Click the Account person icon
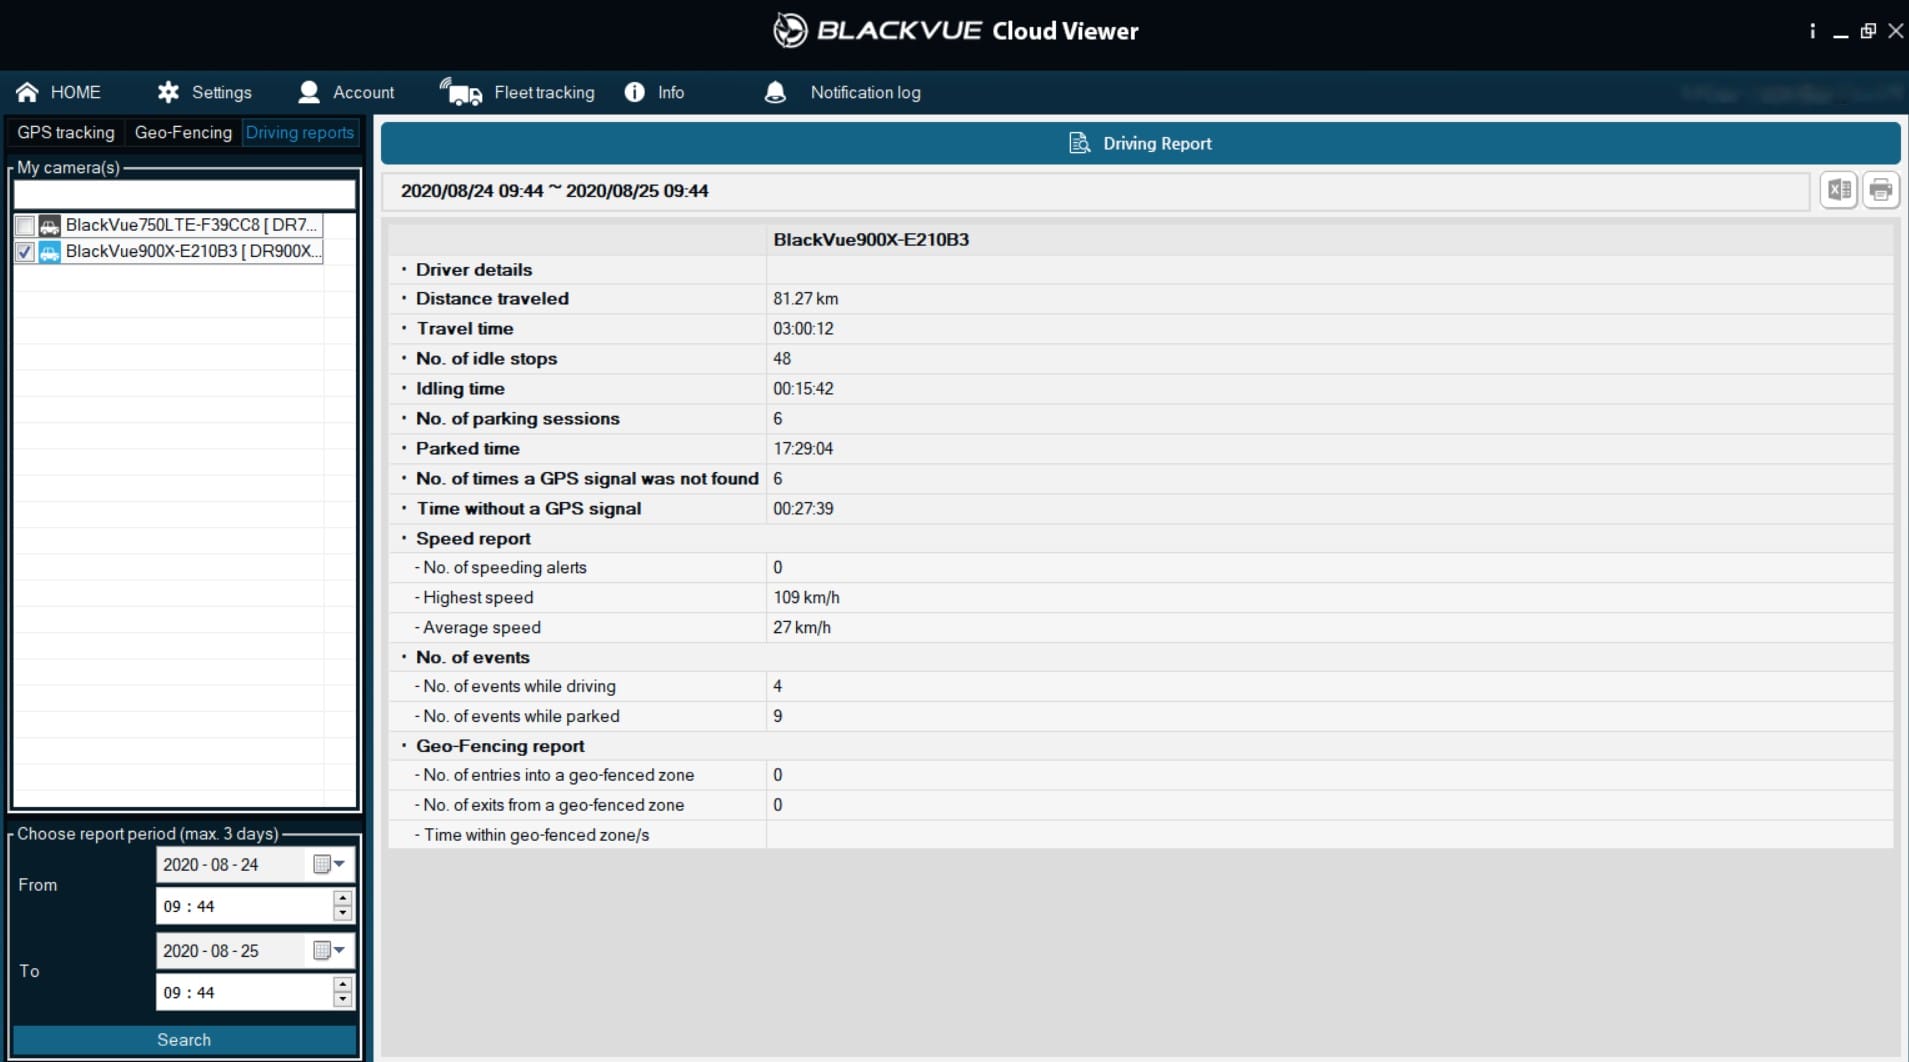This screenshot has height=1062, width=1909. [x=309, y=92]
